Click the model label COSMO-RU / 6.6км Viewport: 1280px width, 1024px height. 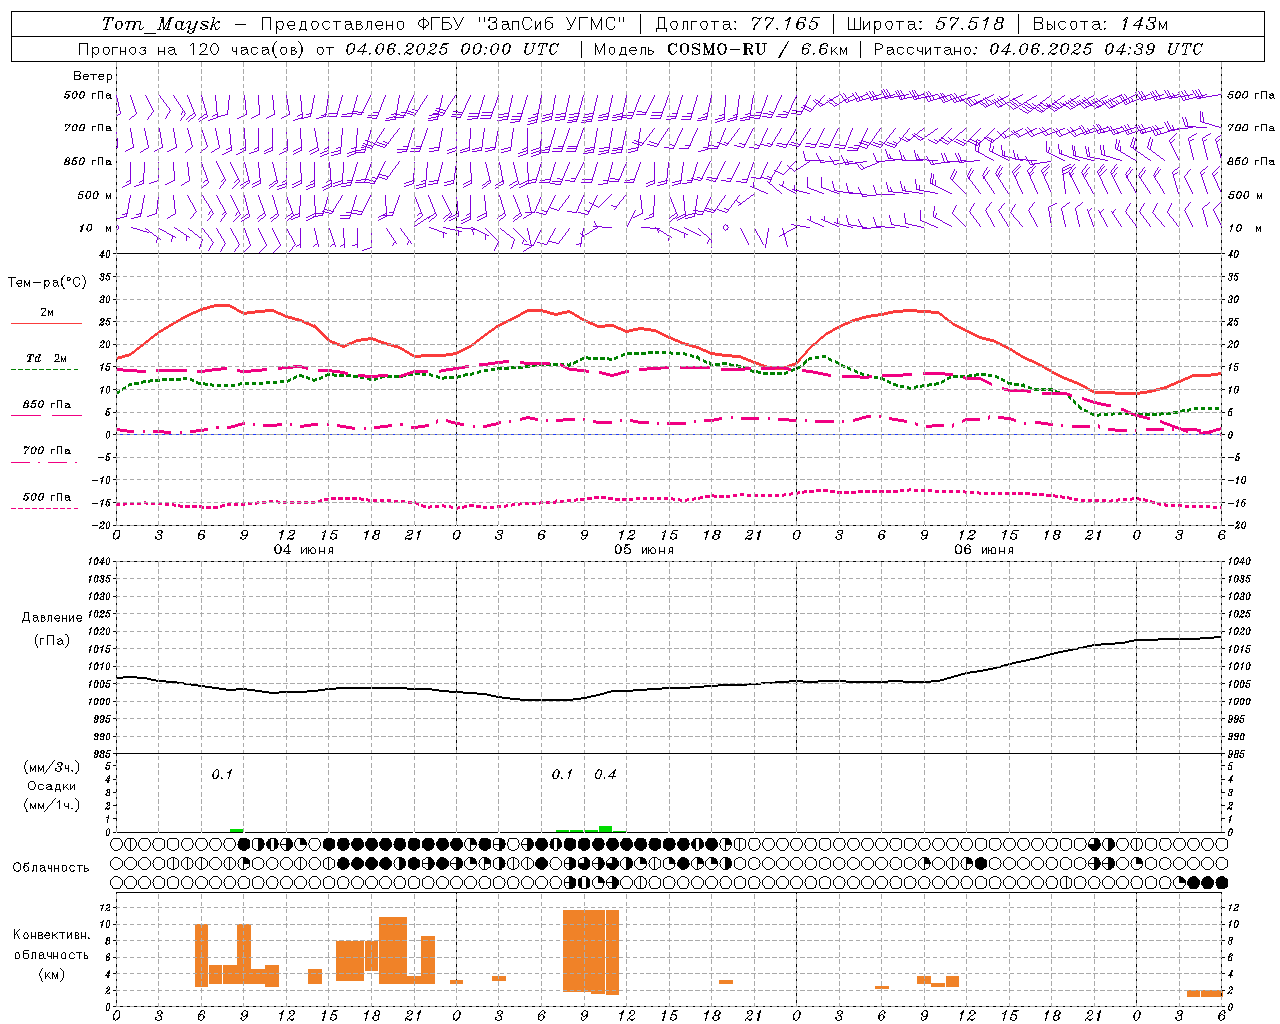[x=757, y=49]
